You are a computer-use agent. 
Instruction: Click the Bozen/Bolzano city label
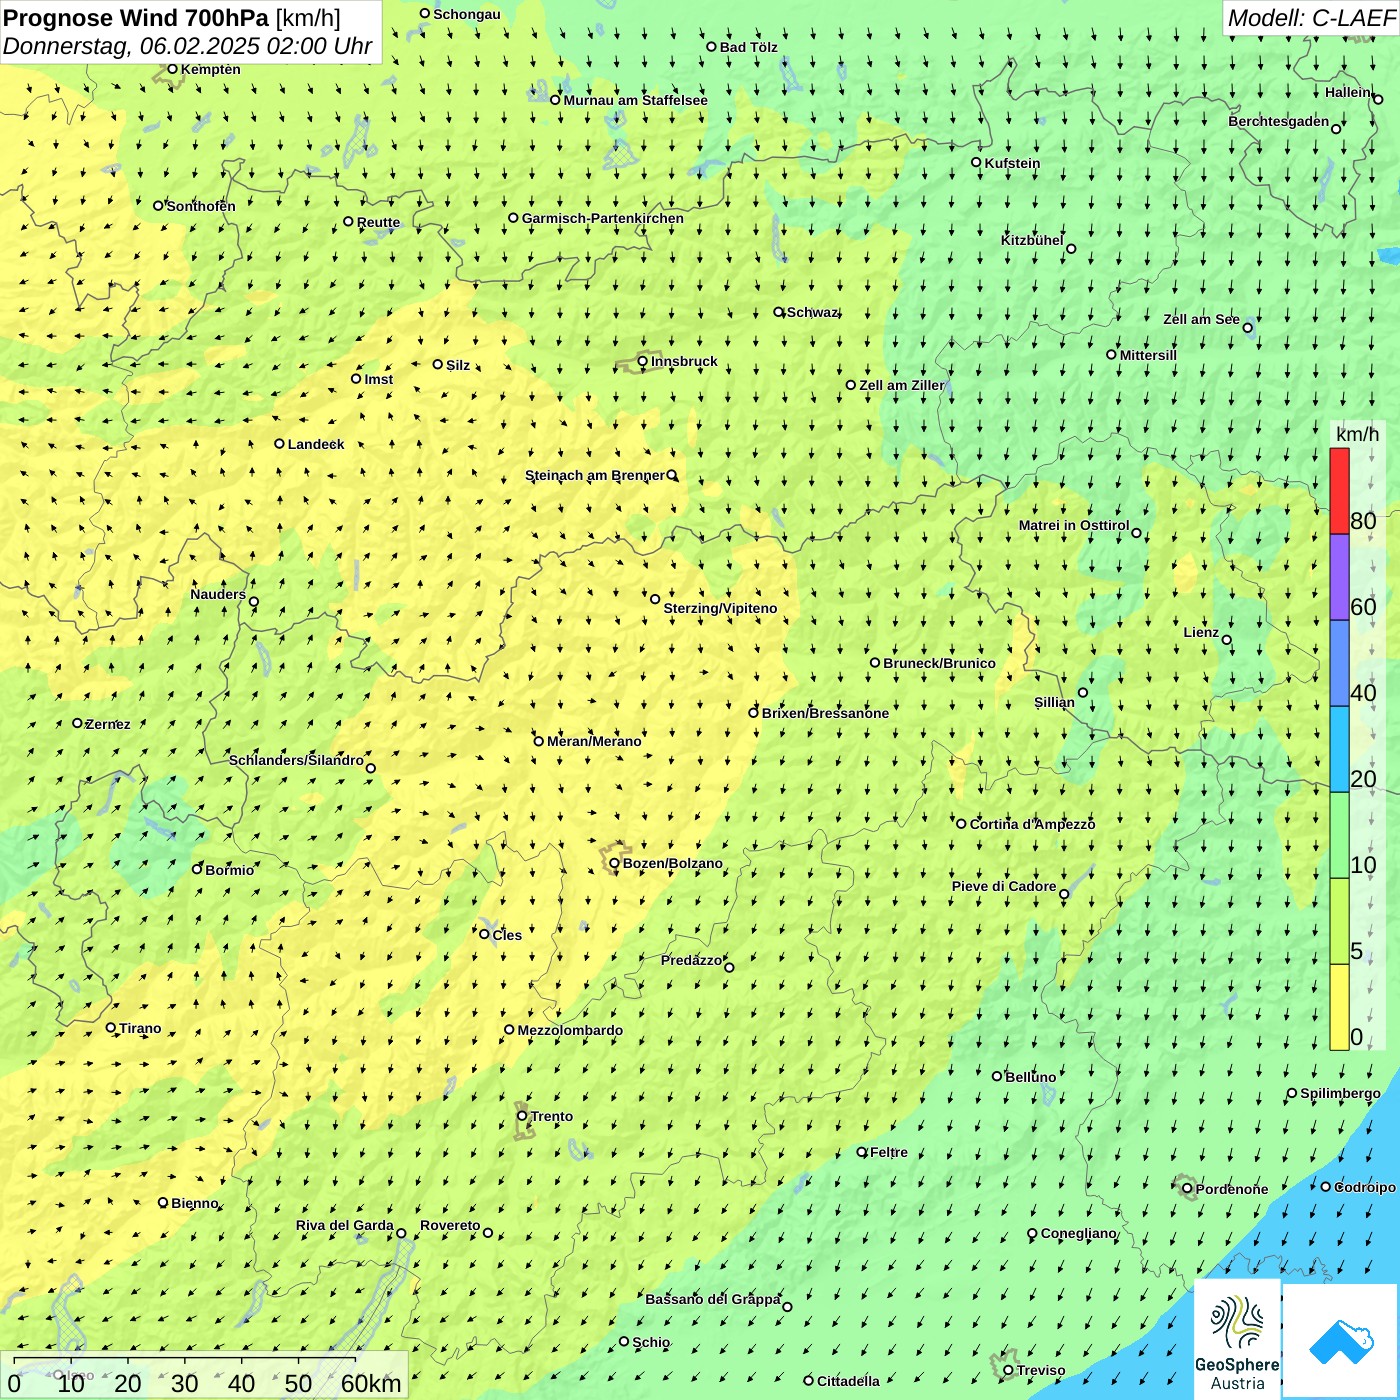pyautogui.click(x=672, y=863)
